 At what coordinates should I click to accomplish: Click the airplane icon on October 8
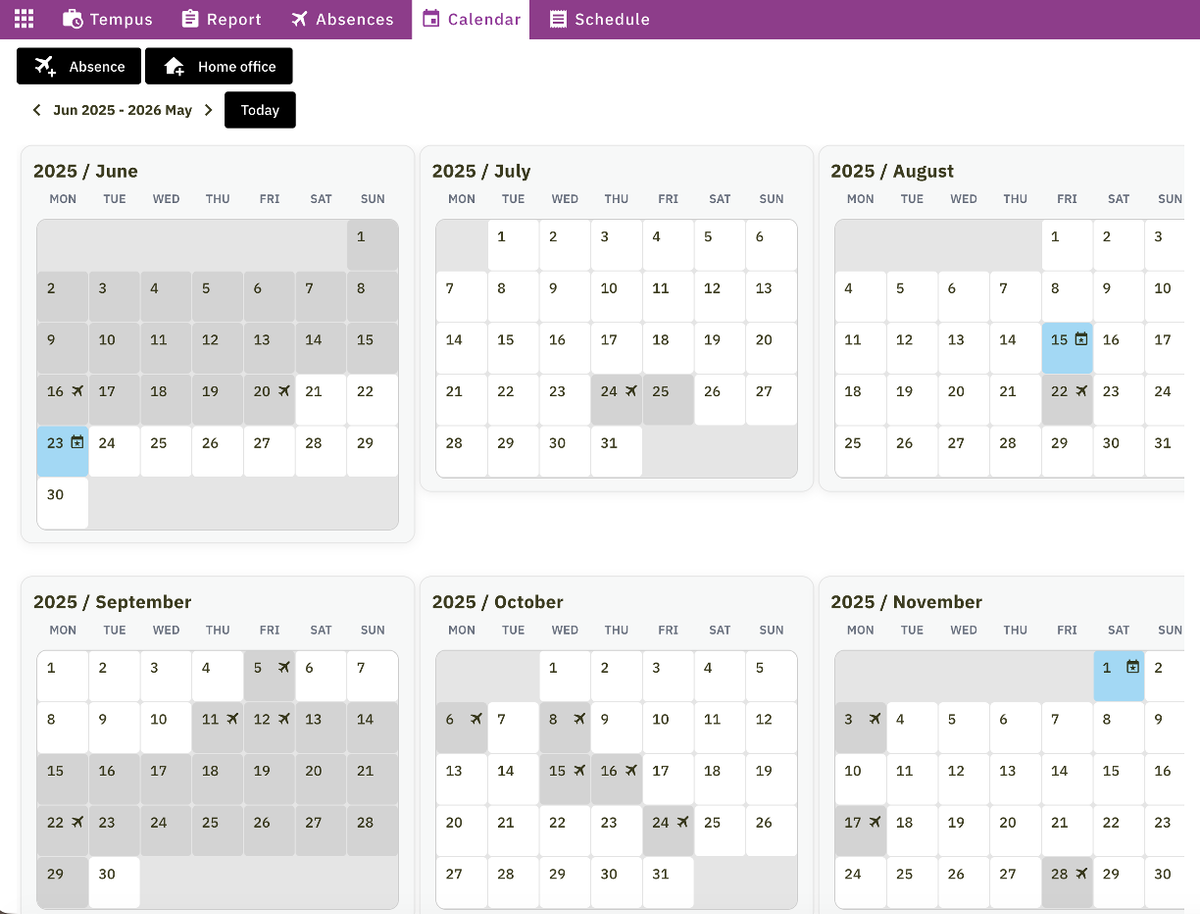[579, 719]
